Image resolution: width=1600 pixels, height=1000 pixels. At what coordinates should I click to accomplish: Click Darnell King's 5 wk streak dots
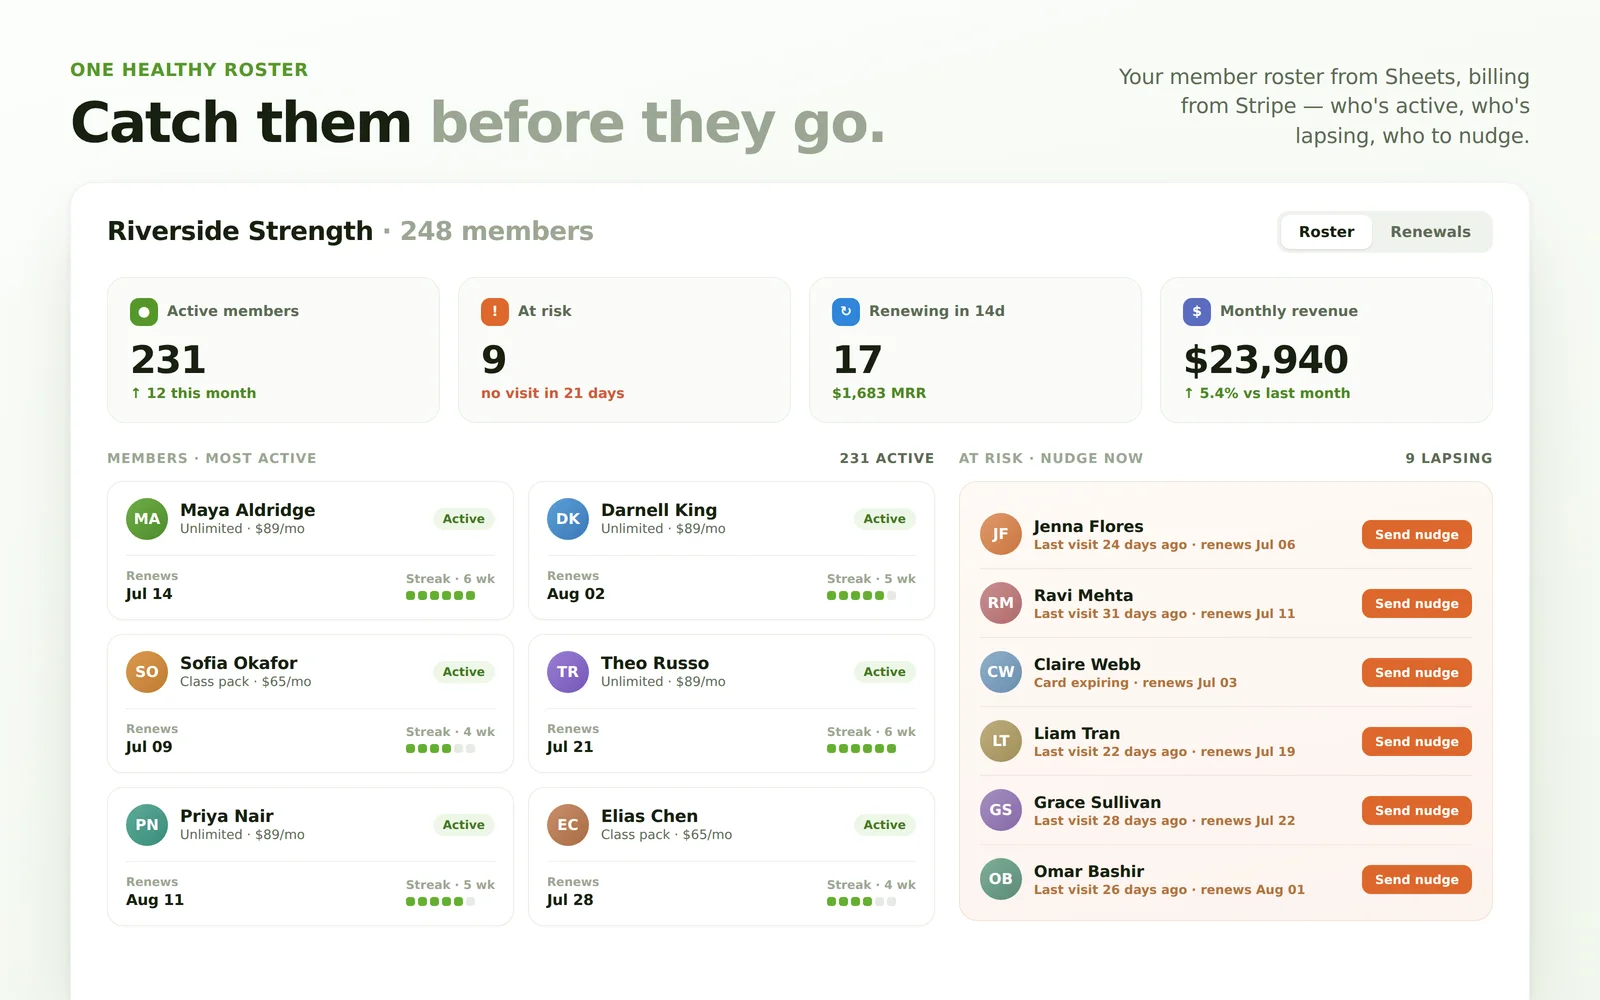(861, 596)
